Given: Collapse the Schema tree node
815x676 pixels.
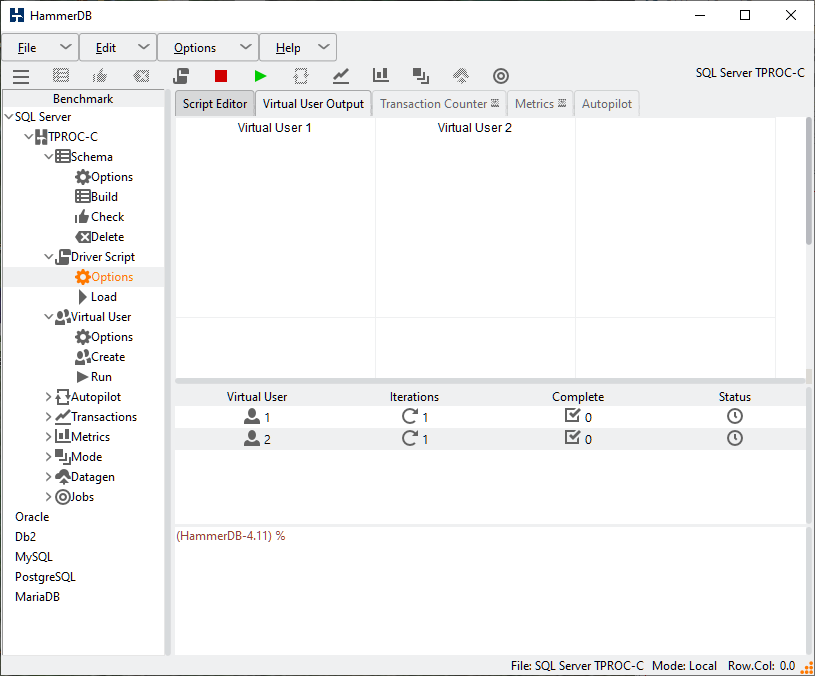Looking at the screenshot, I should [x=49, y=156].
